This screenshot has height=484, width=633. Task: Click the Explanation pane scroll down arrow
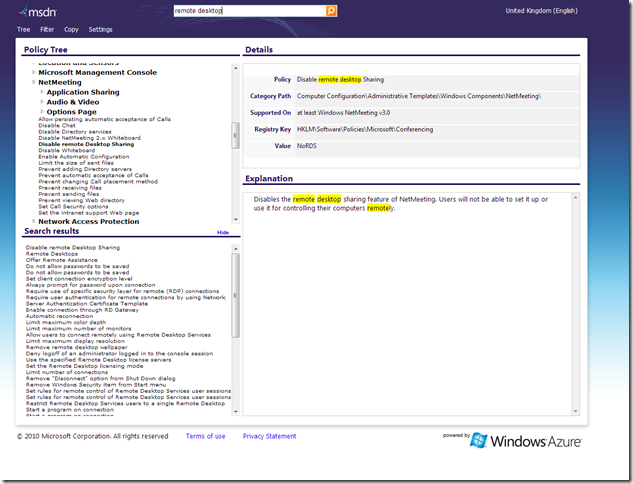click(575, 411)
